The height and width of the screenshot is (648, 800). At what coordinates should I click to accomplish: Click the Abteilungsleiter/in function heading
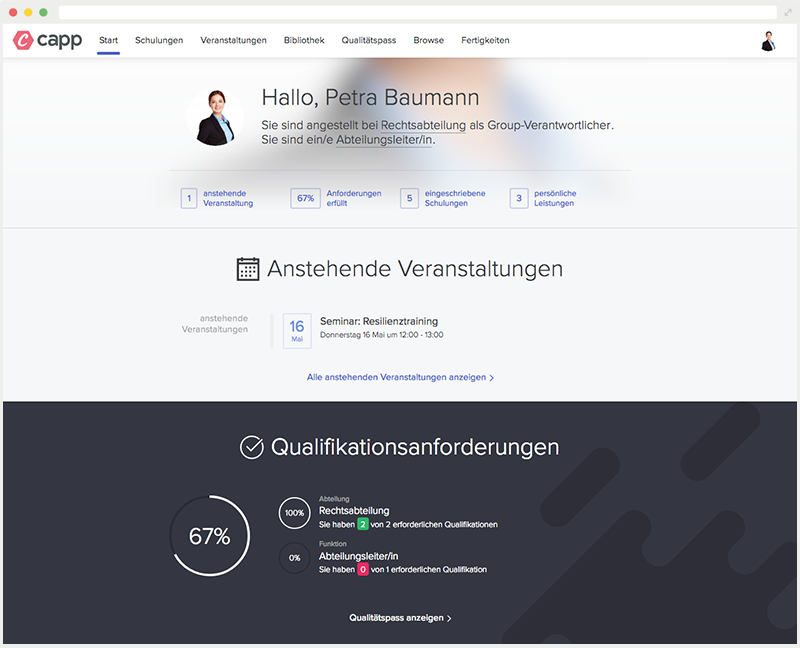359,556
